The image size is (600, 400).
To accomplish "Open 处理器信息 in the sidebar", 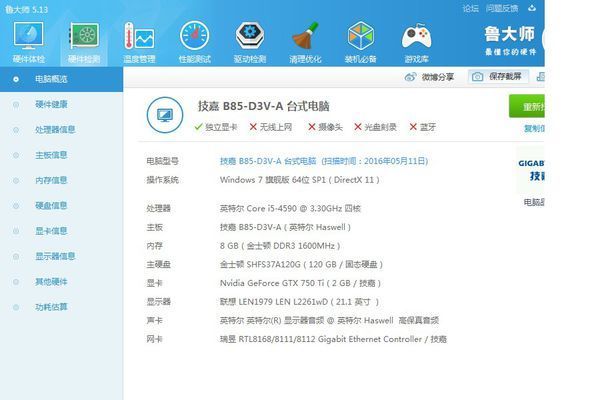I will [55, 129].
